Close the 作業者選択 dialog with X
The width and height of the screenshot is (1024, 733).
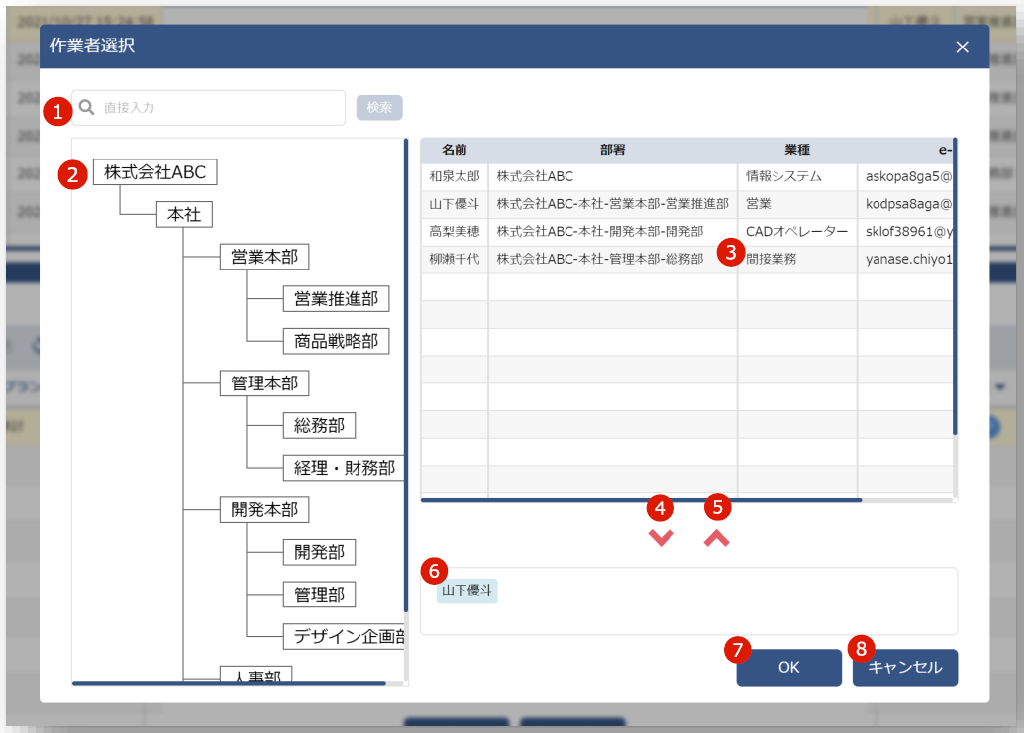coord(962,47)
